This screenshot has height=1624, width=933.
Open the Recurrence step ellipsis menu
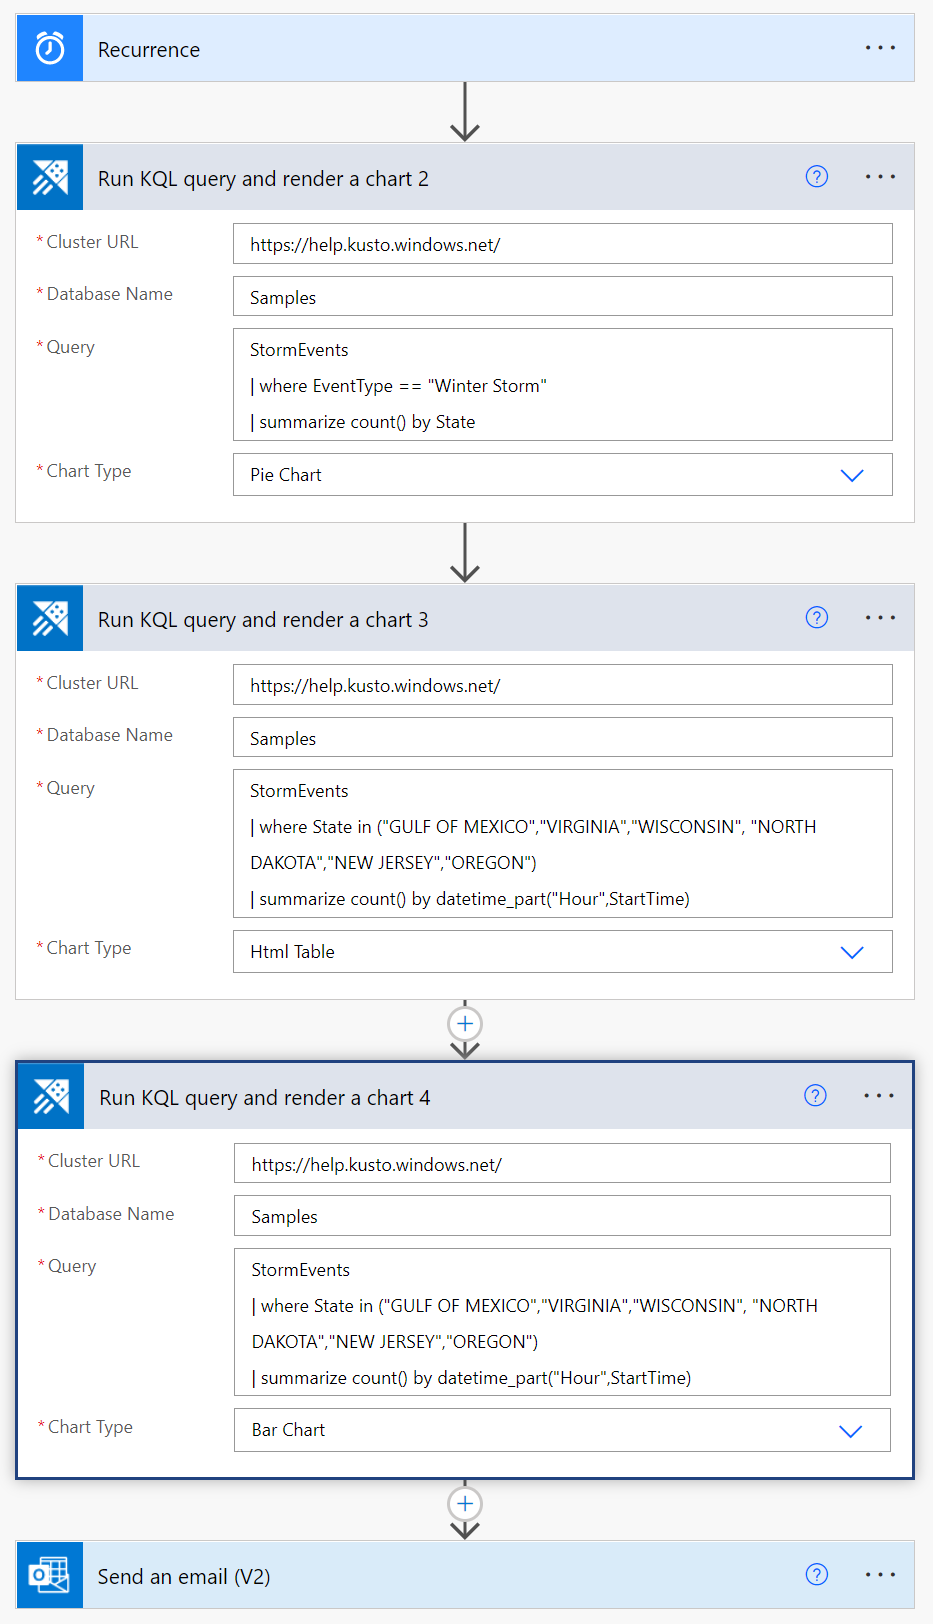(880, 48)
